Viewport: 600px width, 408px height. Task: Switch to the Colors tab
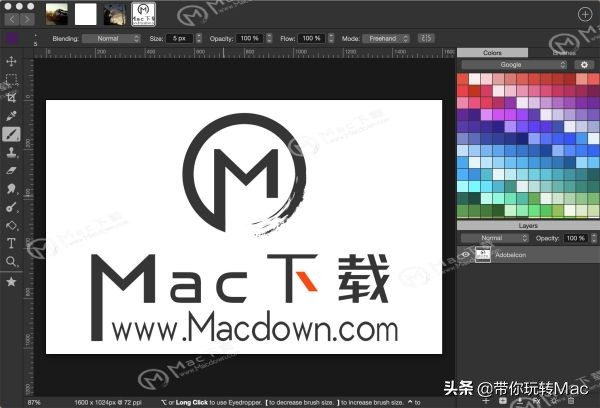492,53
